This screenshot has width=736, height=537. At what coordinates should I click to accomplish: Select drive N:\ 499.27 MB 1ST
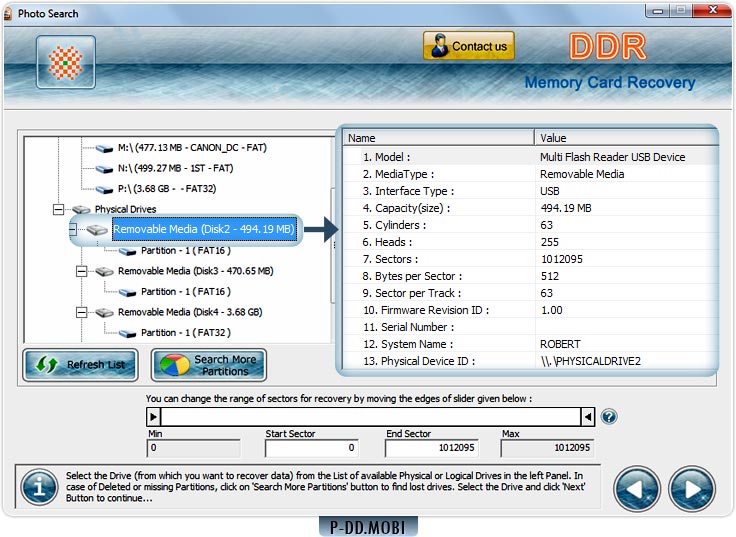[176, 168]
